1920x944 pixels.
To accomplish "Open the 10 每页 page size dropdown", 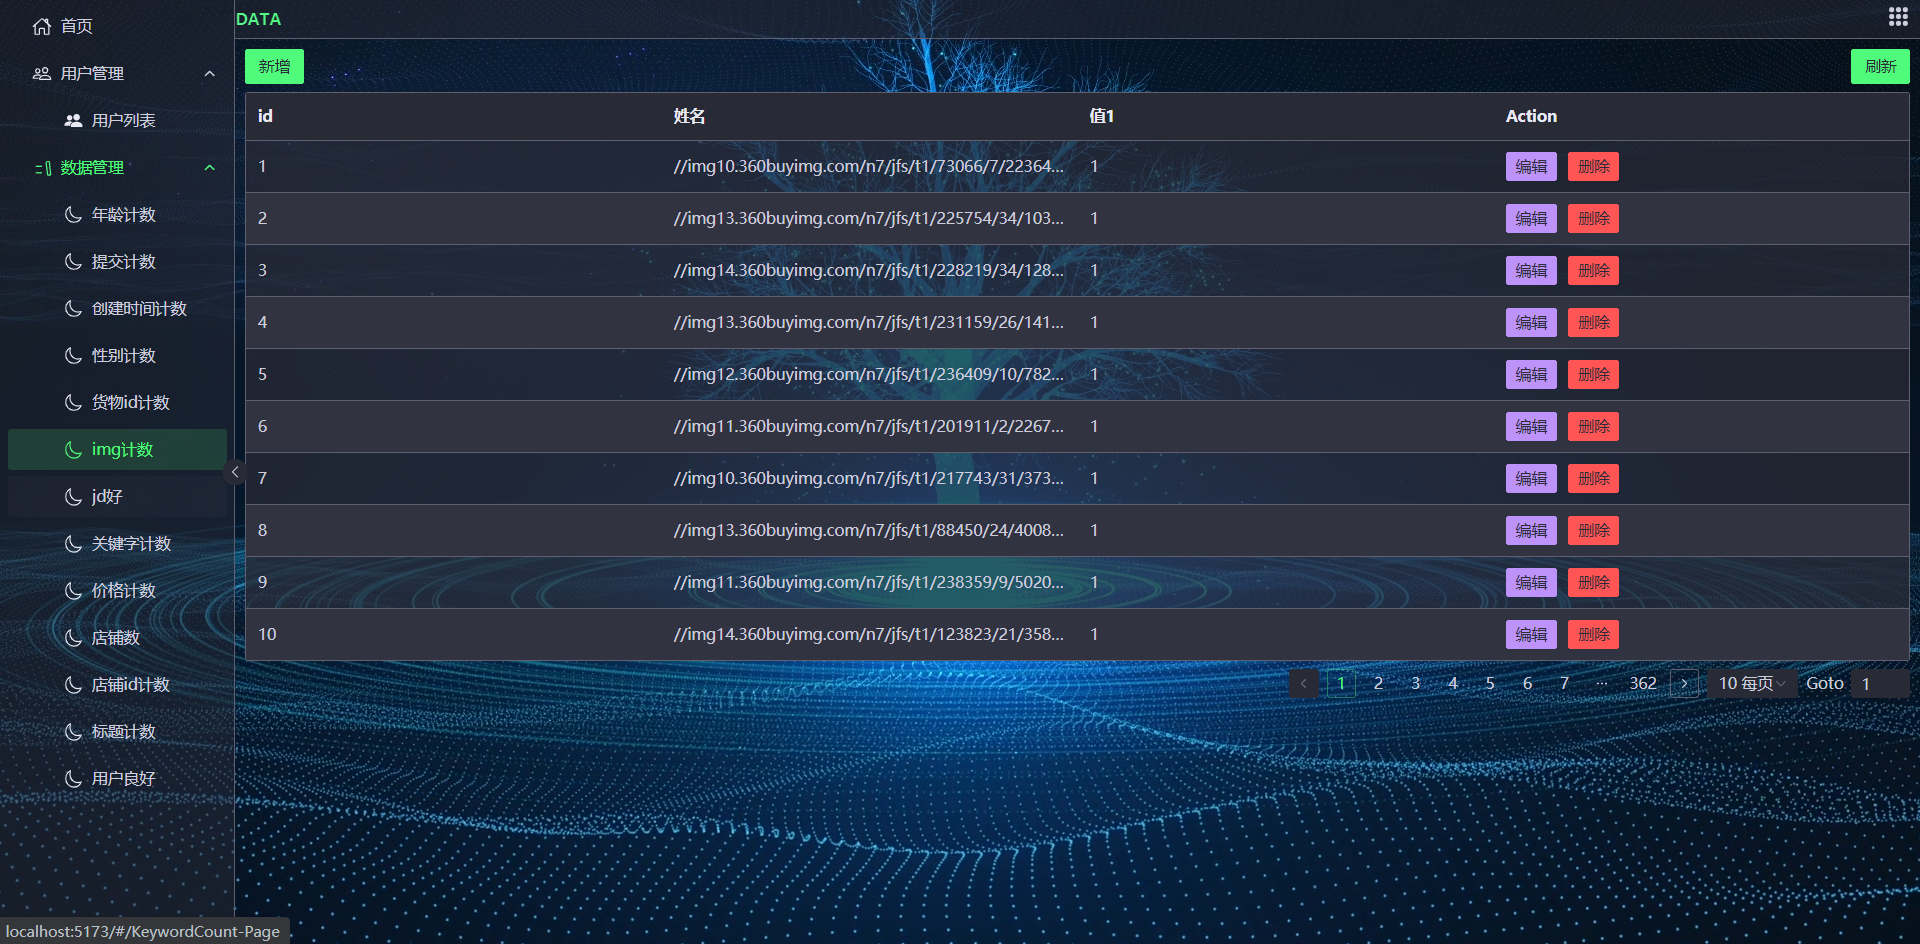I will click(1751, 683).
